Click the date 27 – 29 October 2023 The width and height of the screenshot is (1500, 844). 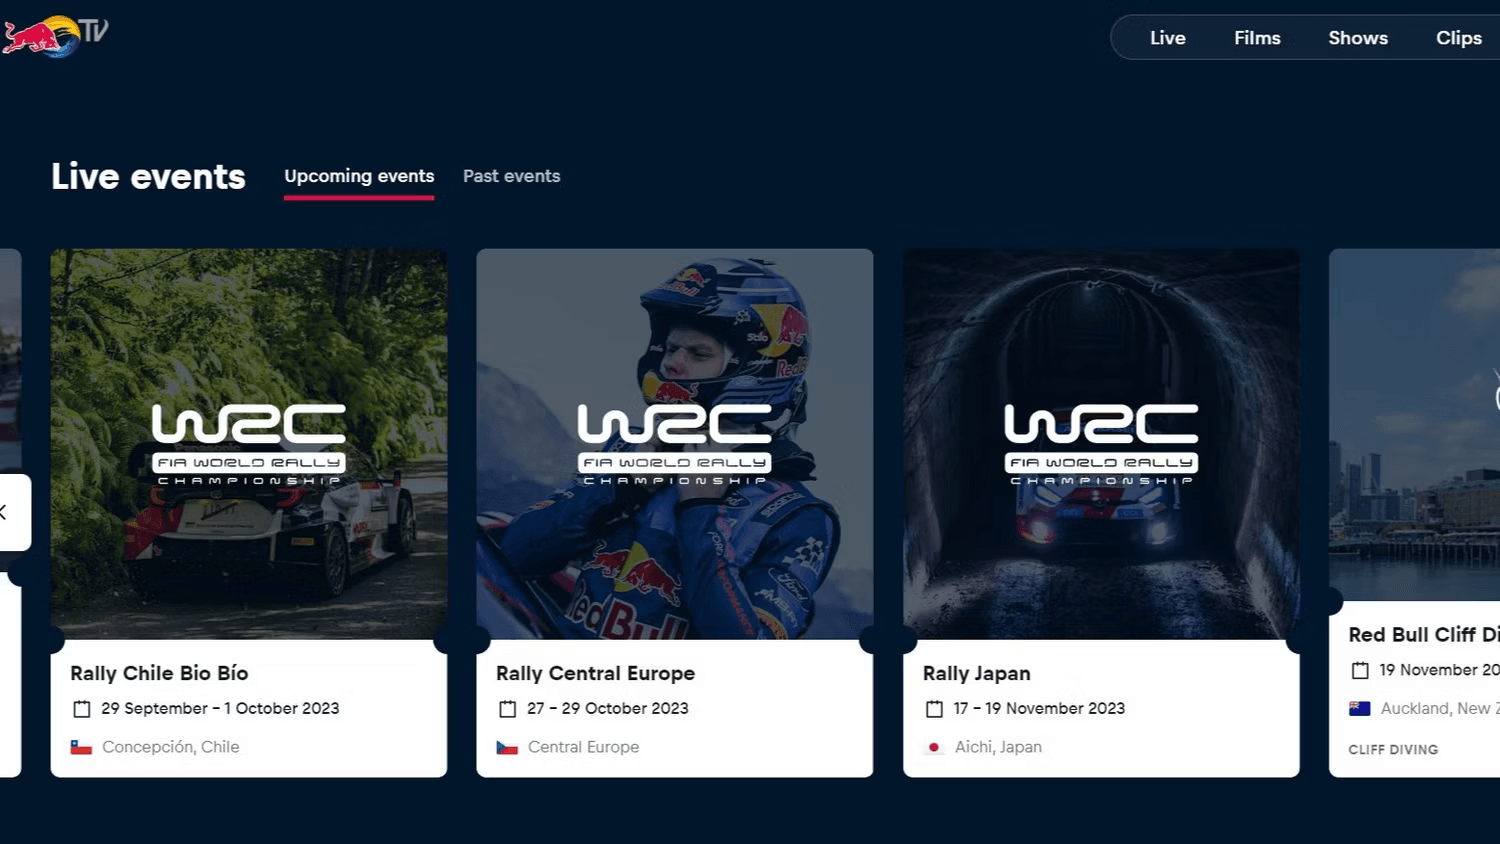click(x=608, y=708)
